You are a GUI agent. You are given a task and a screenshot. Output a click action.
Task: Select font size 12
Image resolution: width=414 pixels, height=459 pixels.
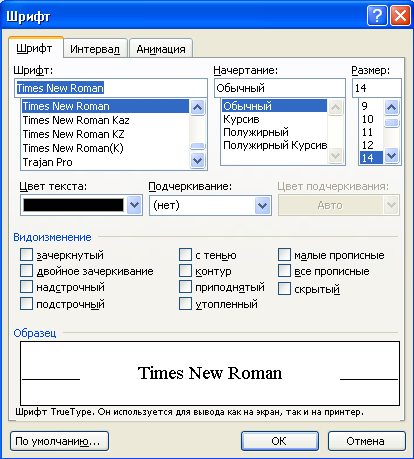click(x=371, y=145)
